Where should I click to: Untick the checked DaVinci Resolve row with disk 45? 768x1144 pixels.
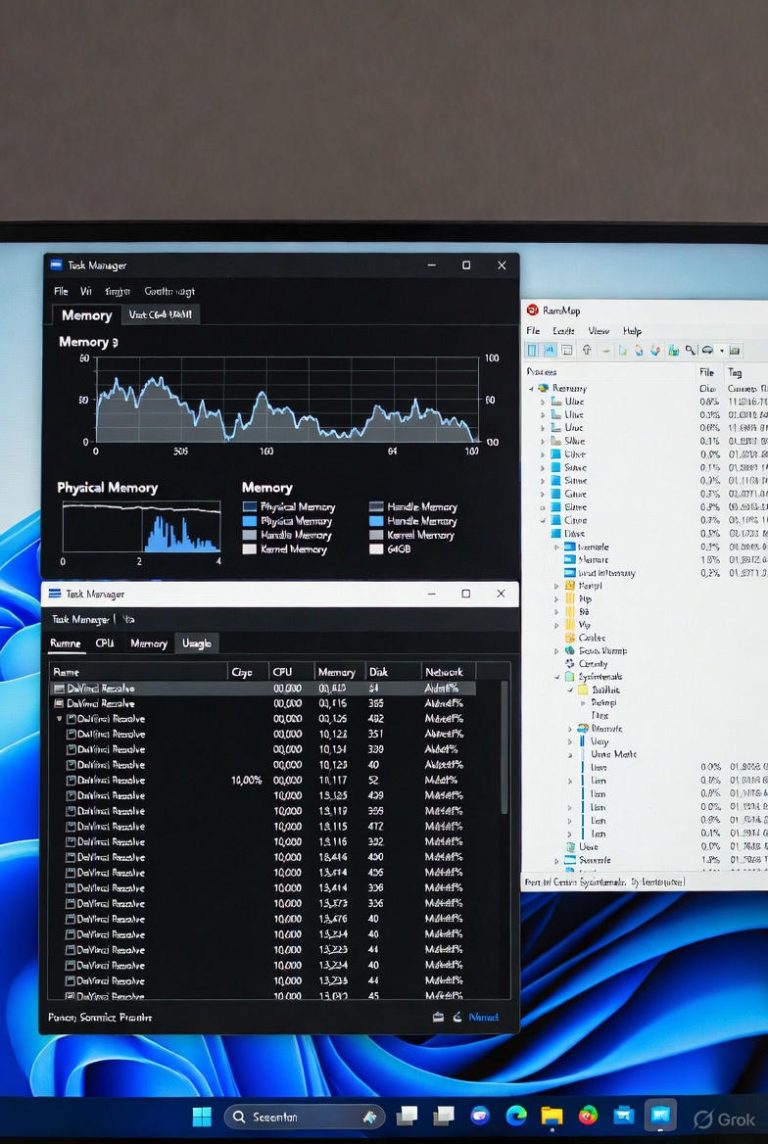tap(71, 996)
